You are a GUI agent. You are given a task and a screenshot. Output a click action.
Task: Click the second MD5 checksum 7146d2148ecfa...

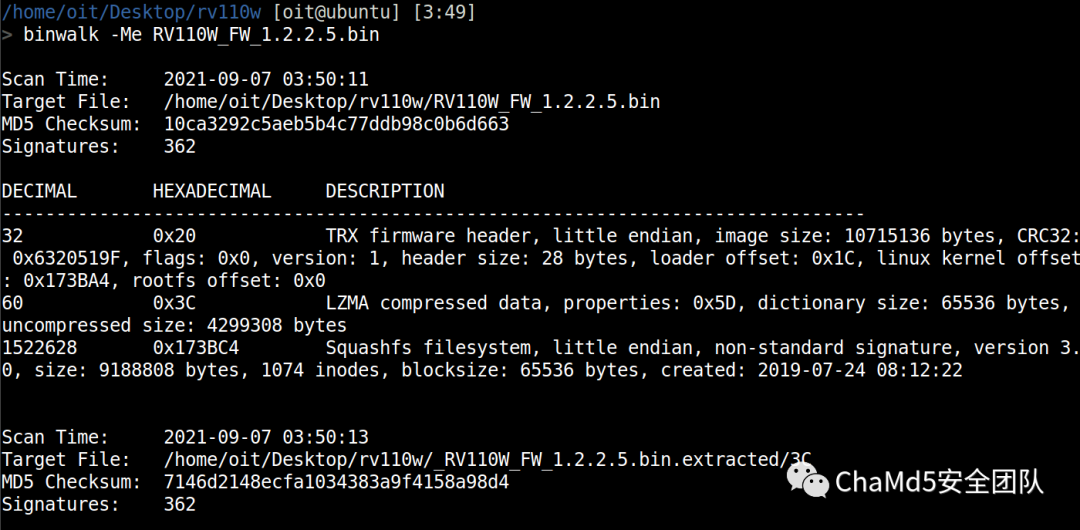pyautogui.click(x=336, y=482)
